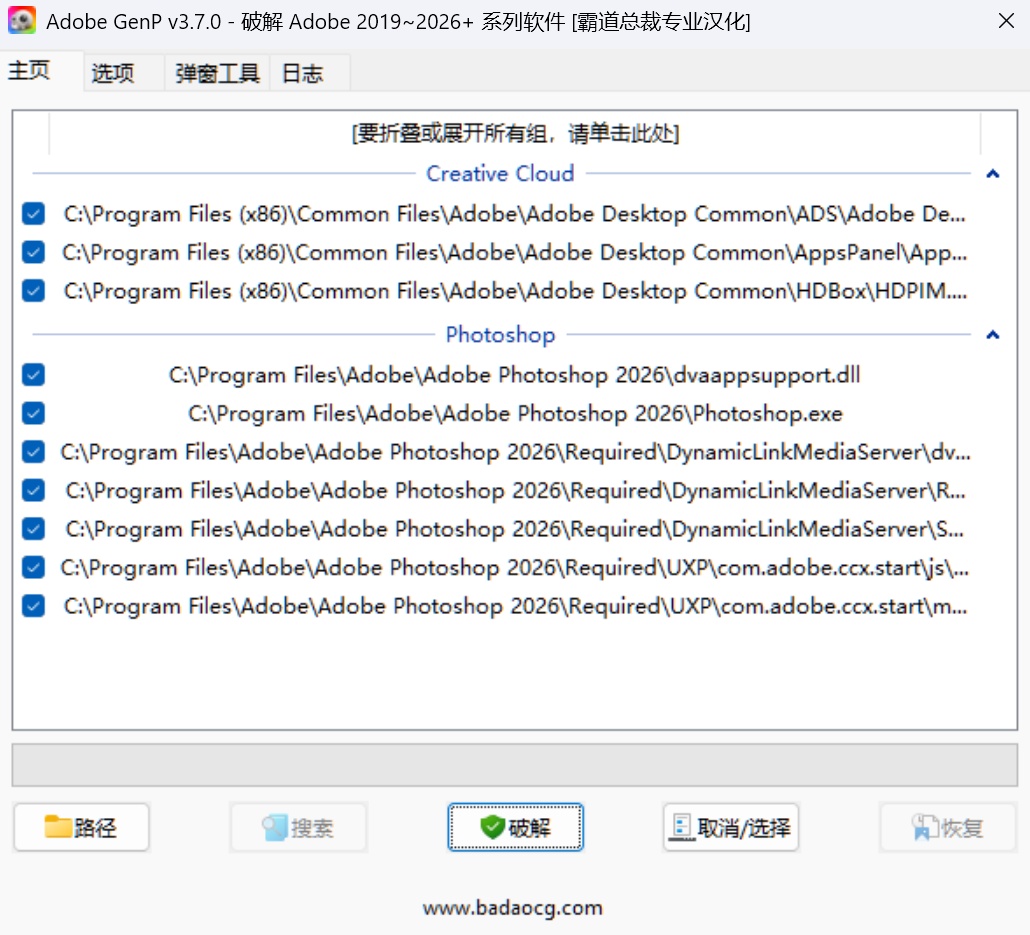Click the gray progress bar

[x=515, y=765]
